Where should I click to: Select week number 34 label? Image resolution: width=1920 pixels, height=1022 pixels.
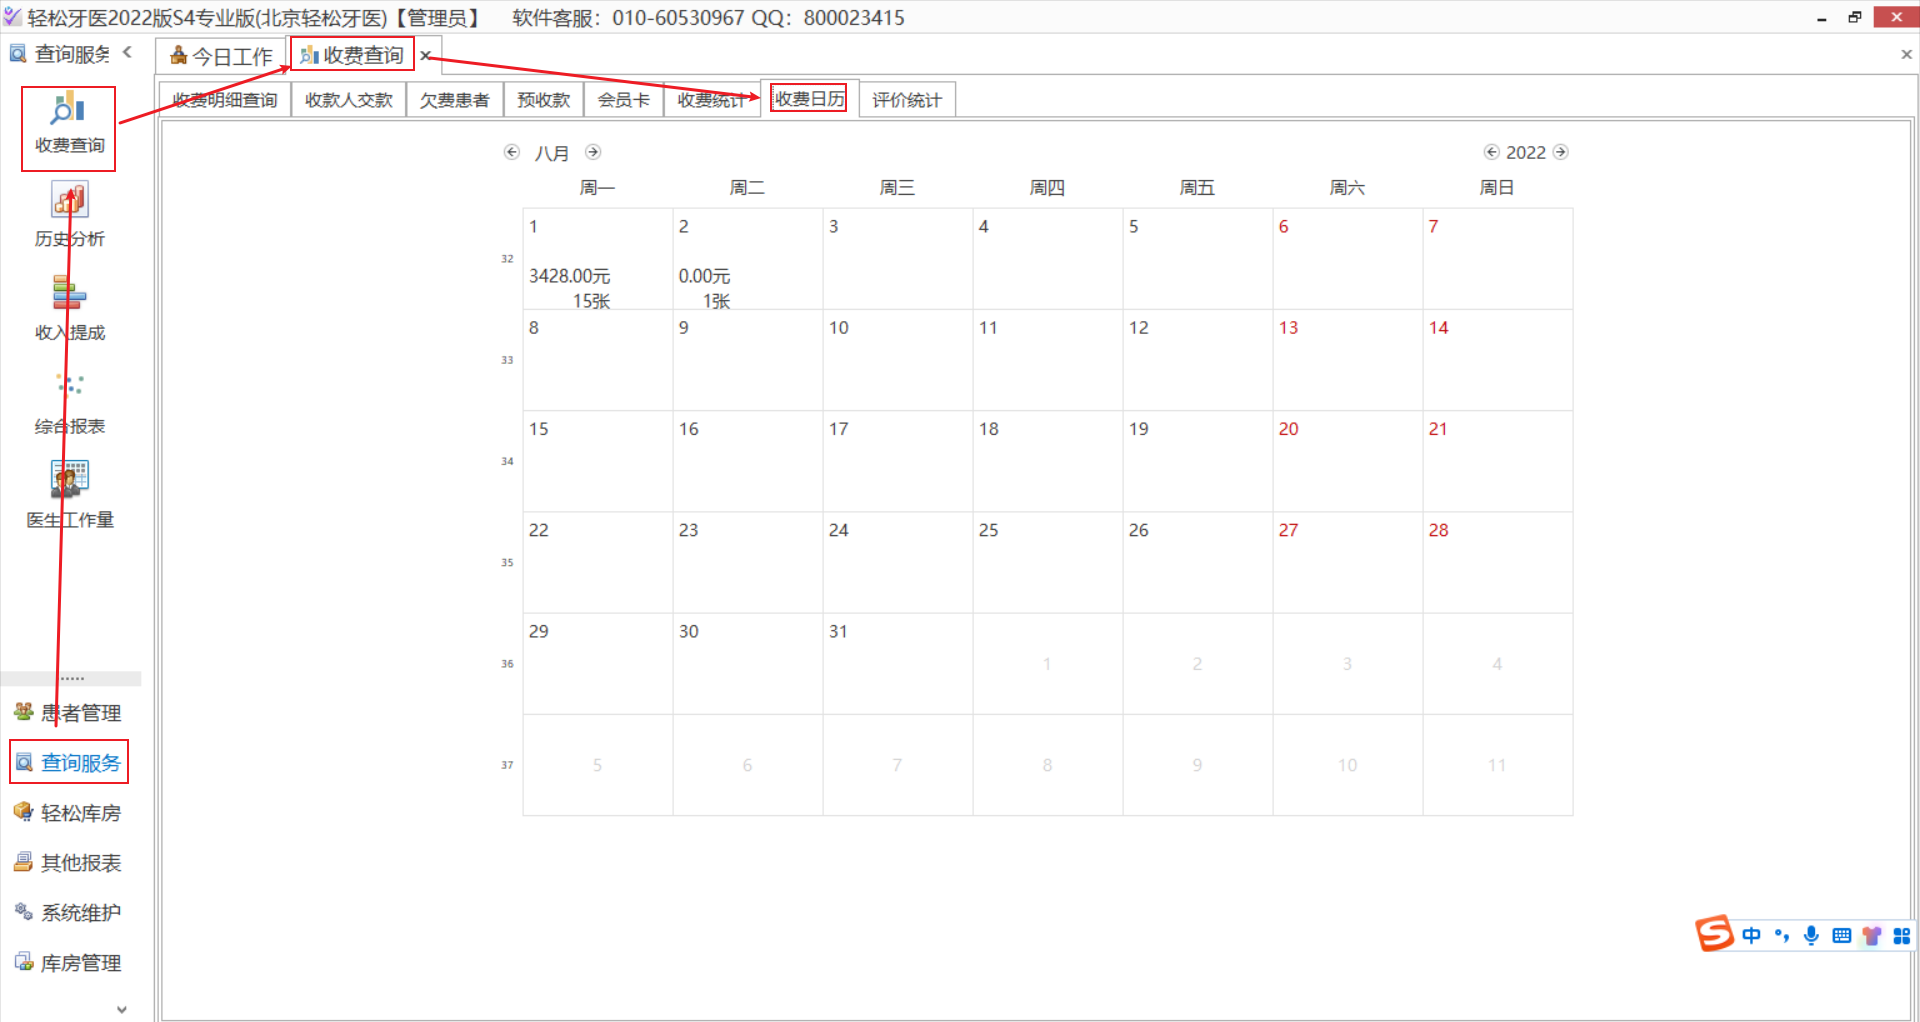coord(507,461)
